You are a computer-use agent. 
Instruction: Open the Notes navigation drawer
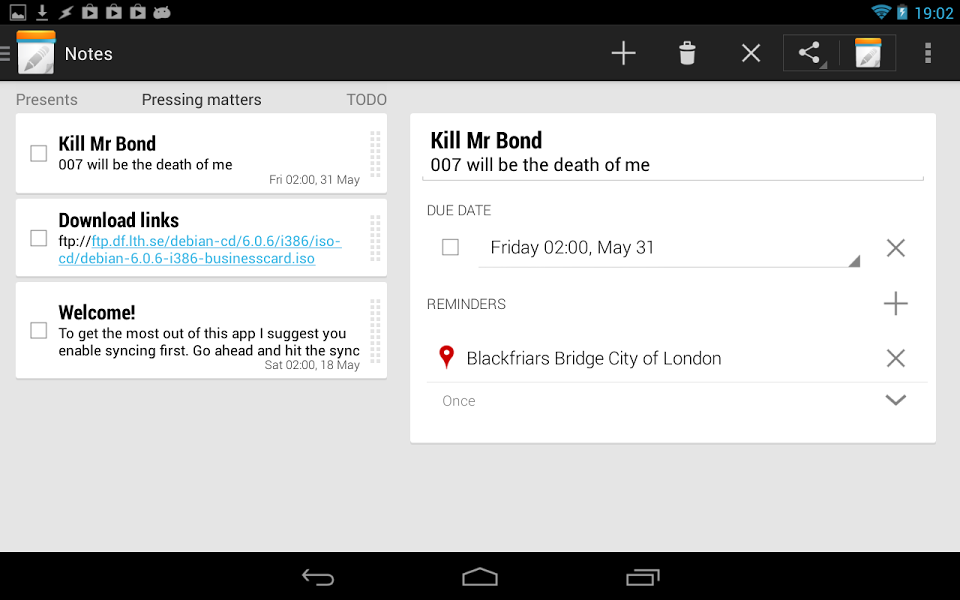[28, 54]
